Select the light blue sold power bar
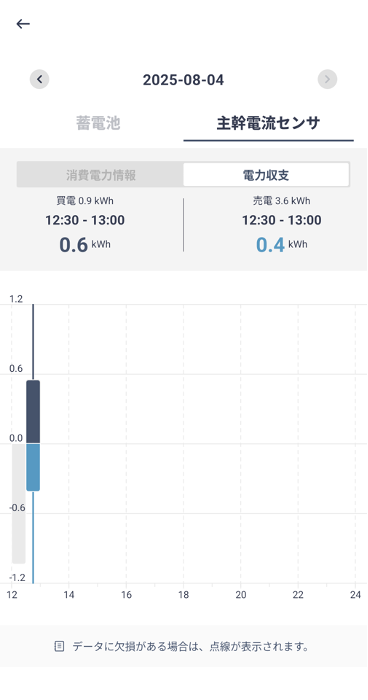The width and height of the screenshot is (368, 700). (x=33, y=467)
